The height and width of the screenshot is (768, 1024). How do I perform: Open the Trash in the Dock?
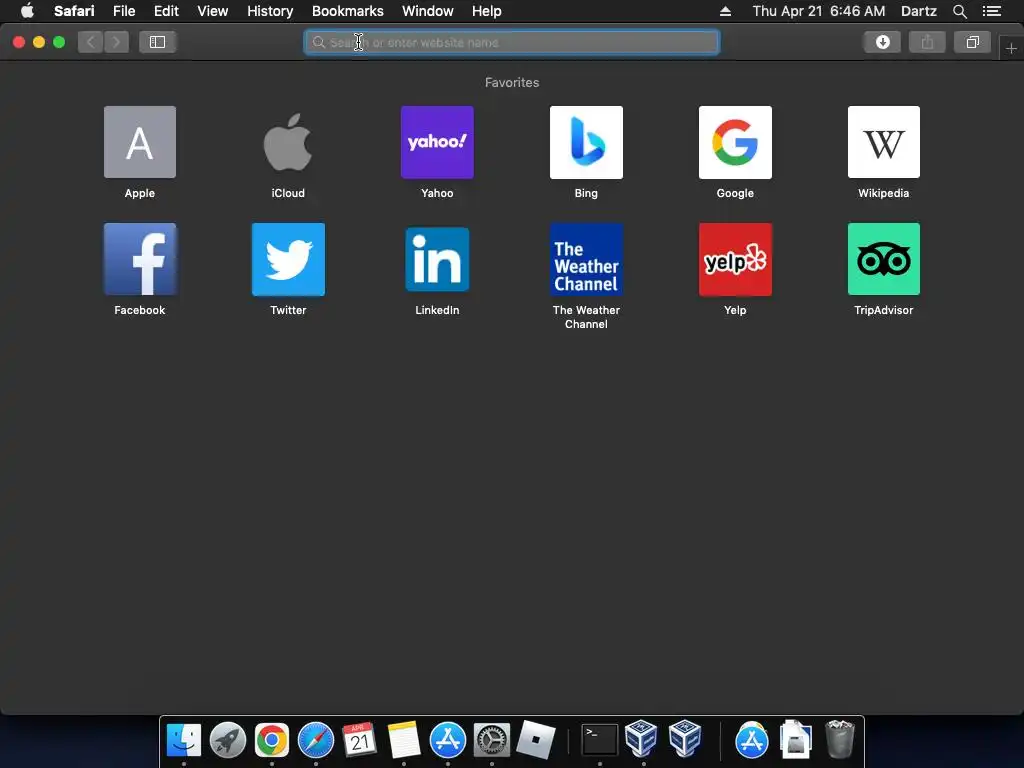[x=840, y=740]
